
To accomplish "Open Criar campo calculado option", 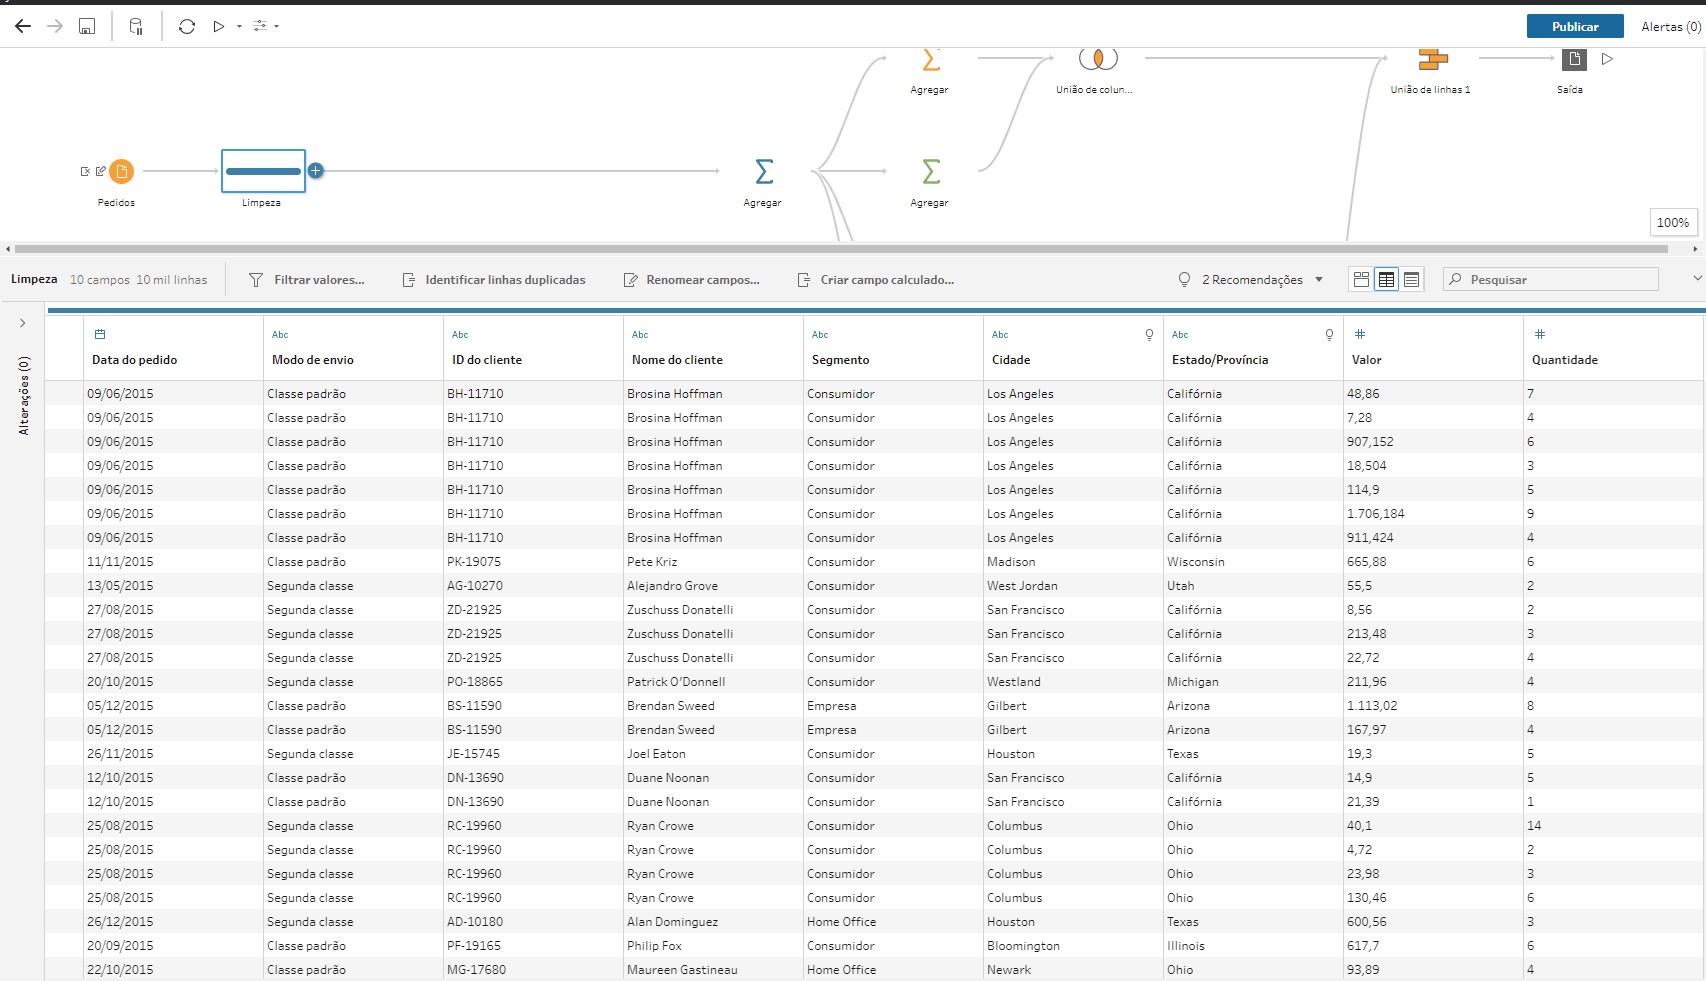I will pyautogui.click(x=875, y=280).
